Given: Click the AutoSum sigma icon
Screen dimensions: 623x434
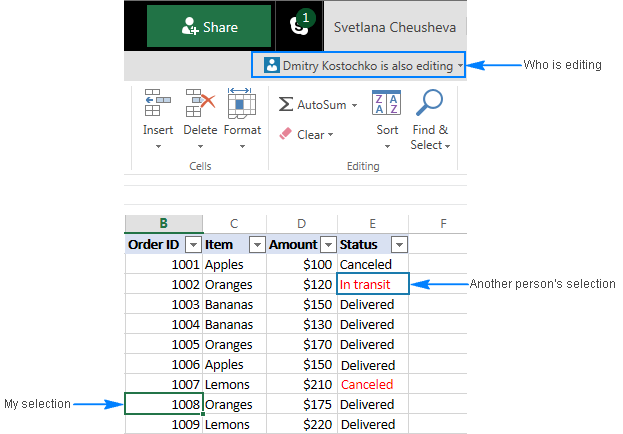Looking at the screenshot, I should [286, 104].
